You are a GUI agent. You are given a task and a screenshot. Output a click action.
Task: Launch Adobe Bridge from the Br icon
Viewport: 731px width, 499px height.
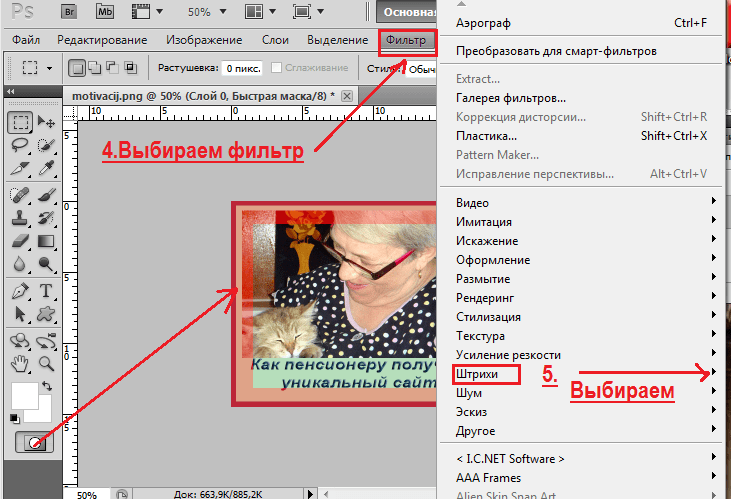(69, 14)
